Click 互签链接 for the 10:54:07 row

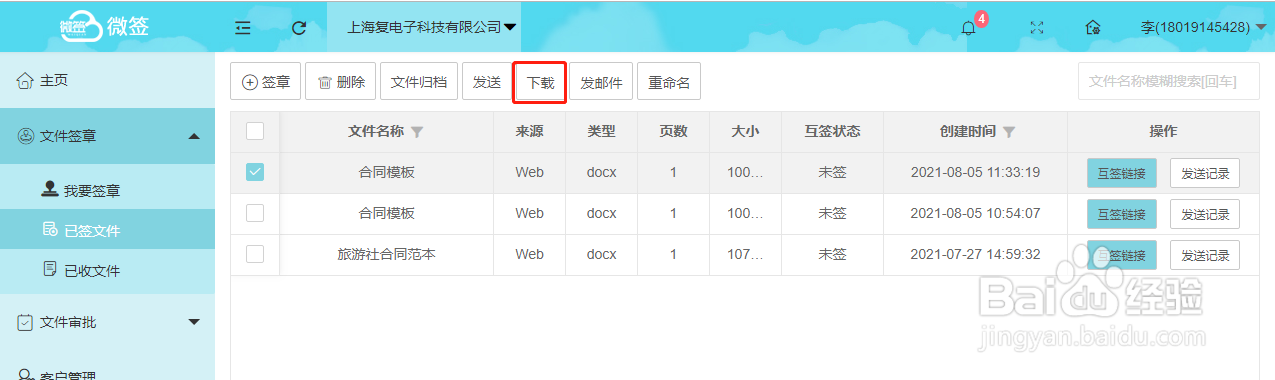pos(1122,214)
